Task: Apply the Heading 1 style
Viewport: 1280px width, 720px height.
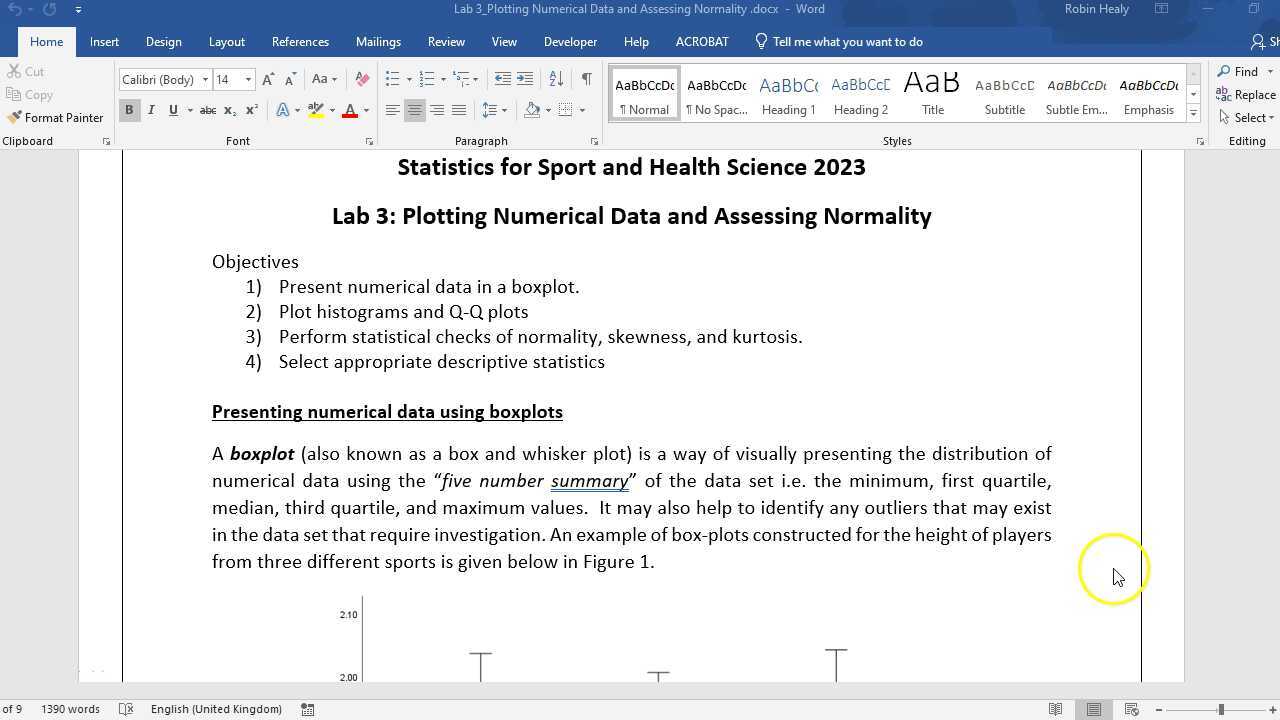Action: tap(788, 95)
